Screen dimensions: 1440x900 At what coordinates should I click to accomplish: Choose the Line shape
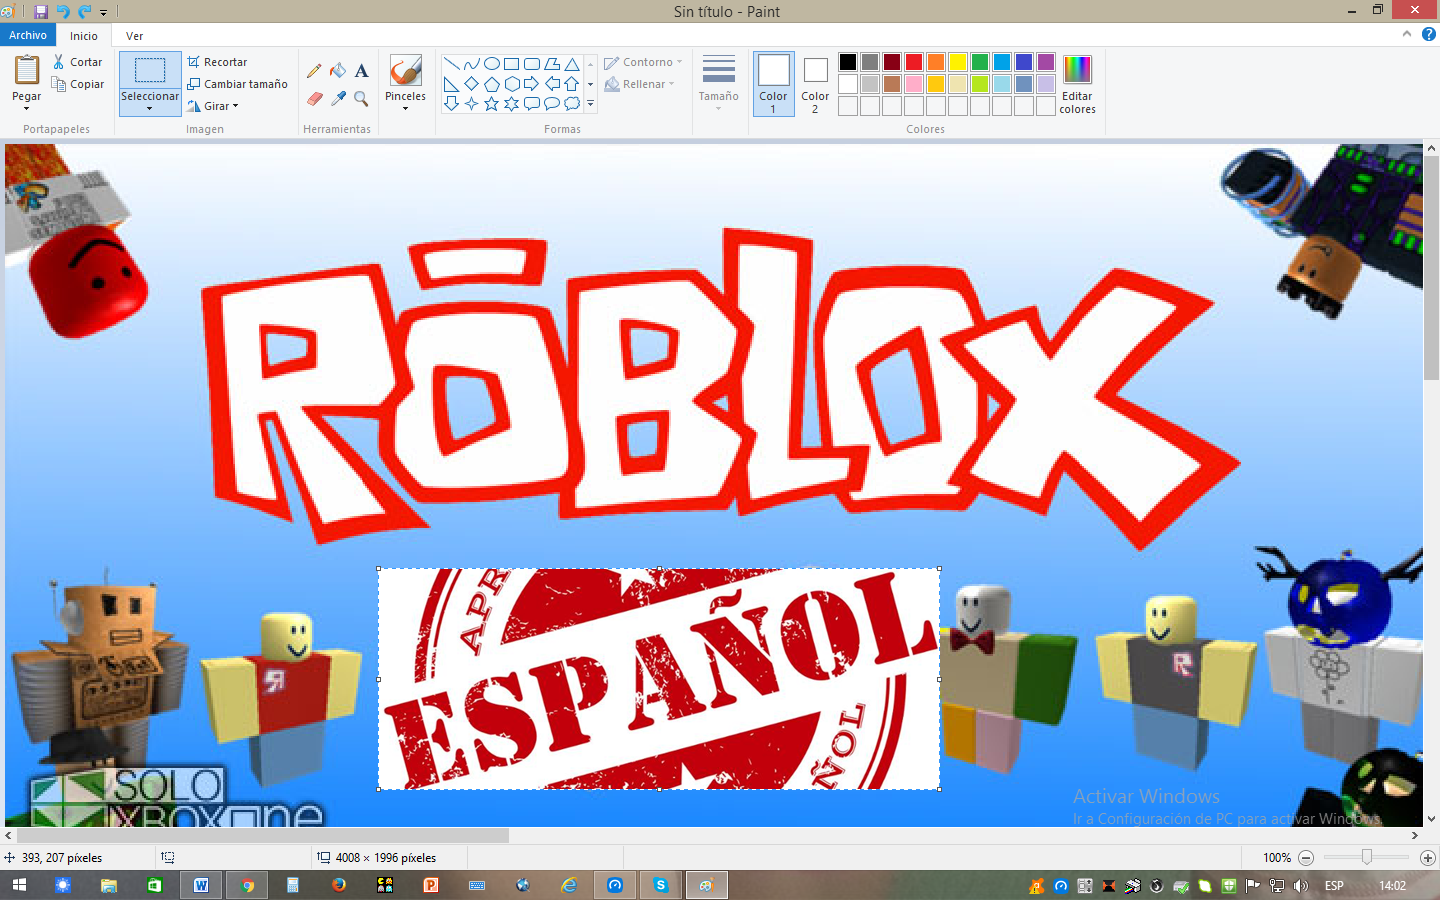tap(451, 64)
